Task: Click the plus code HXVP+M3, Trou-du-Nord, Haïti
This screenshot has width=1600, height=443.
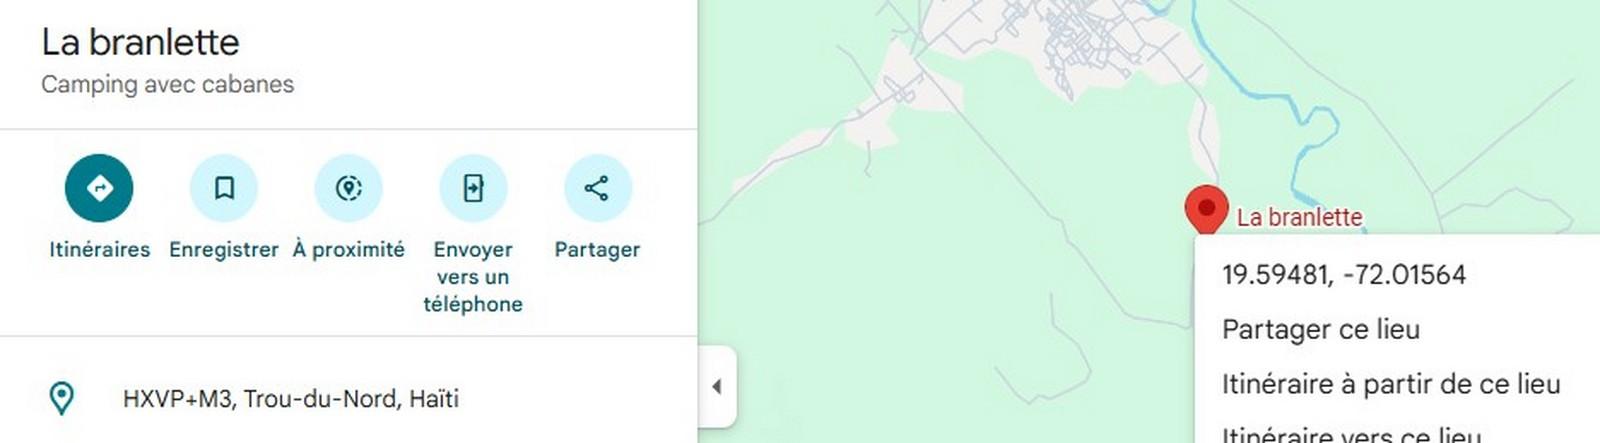Action: click(291, 399)
